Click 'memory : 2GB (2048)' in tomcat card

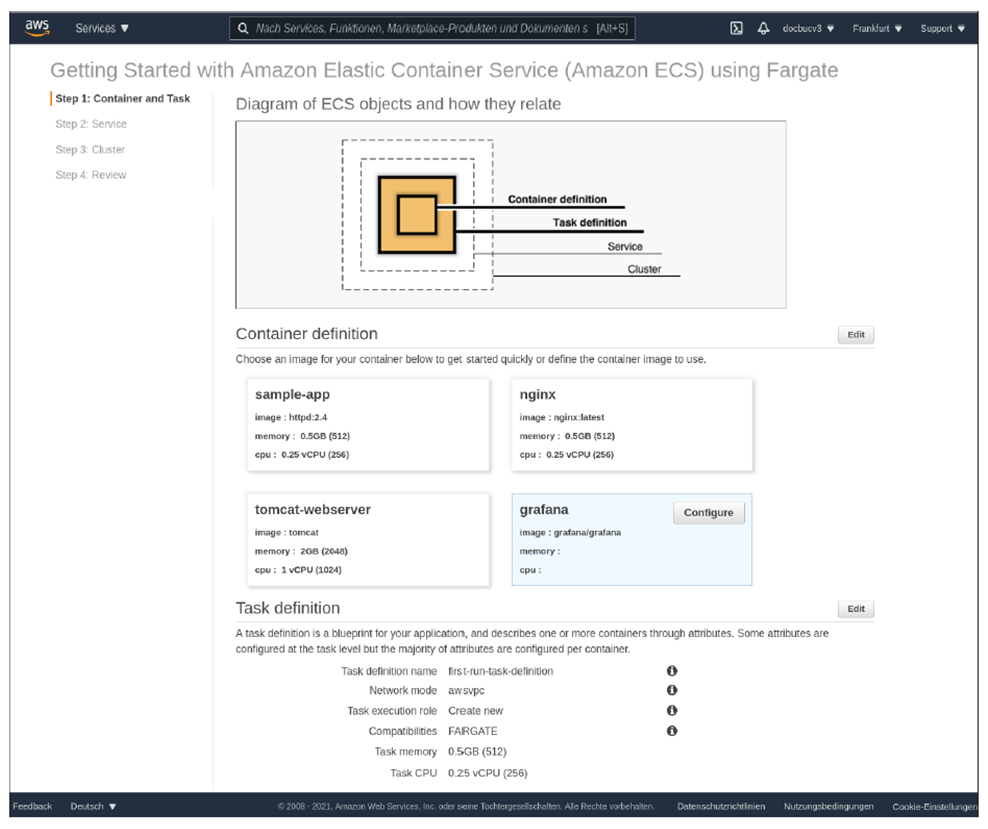coord(301,551)
